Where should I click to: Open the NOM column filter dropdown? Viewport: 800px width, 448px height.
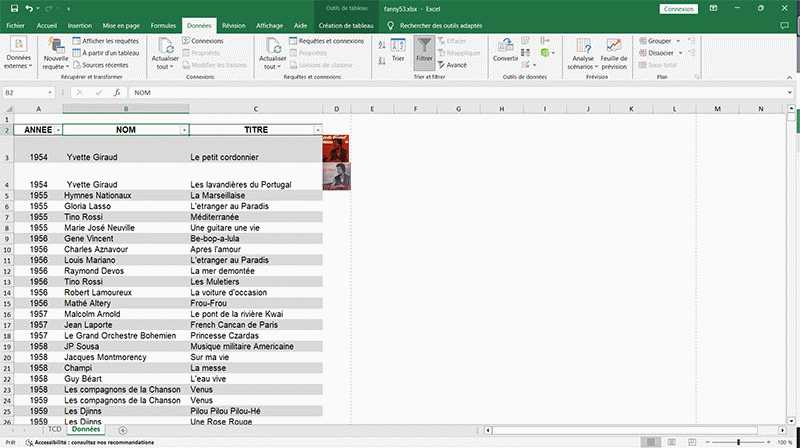(x=184, y=130)
